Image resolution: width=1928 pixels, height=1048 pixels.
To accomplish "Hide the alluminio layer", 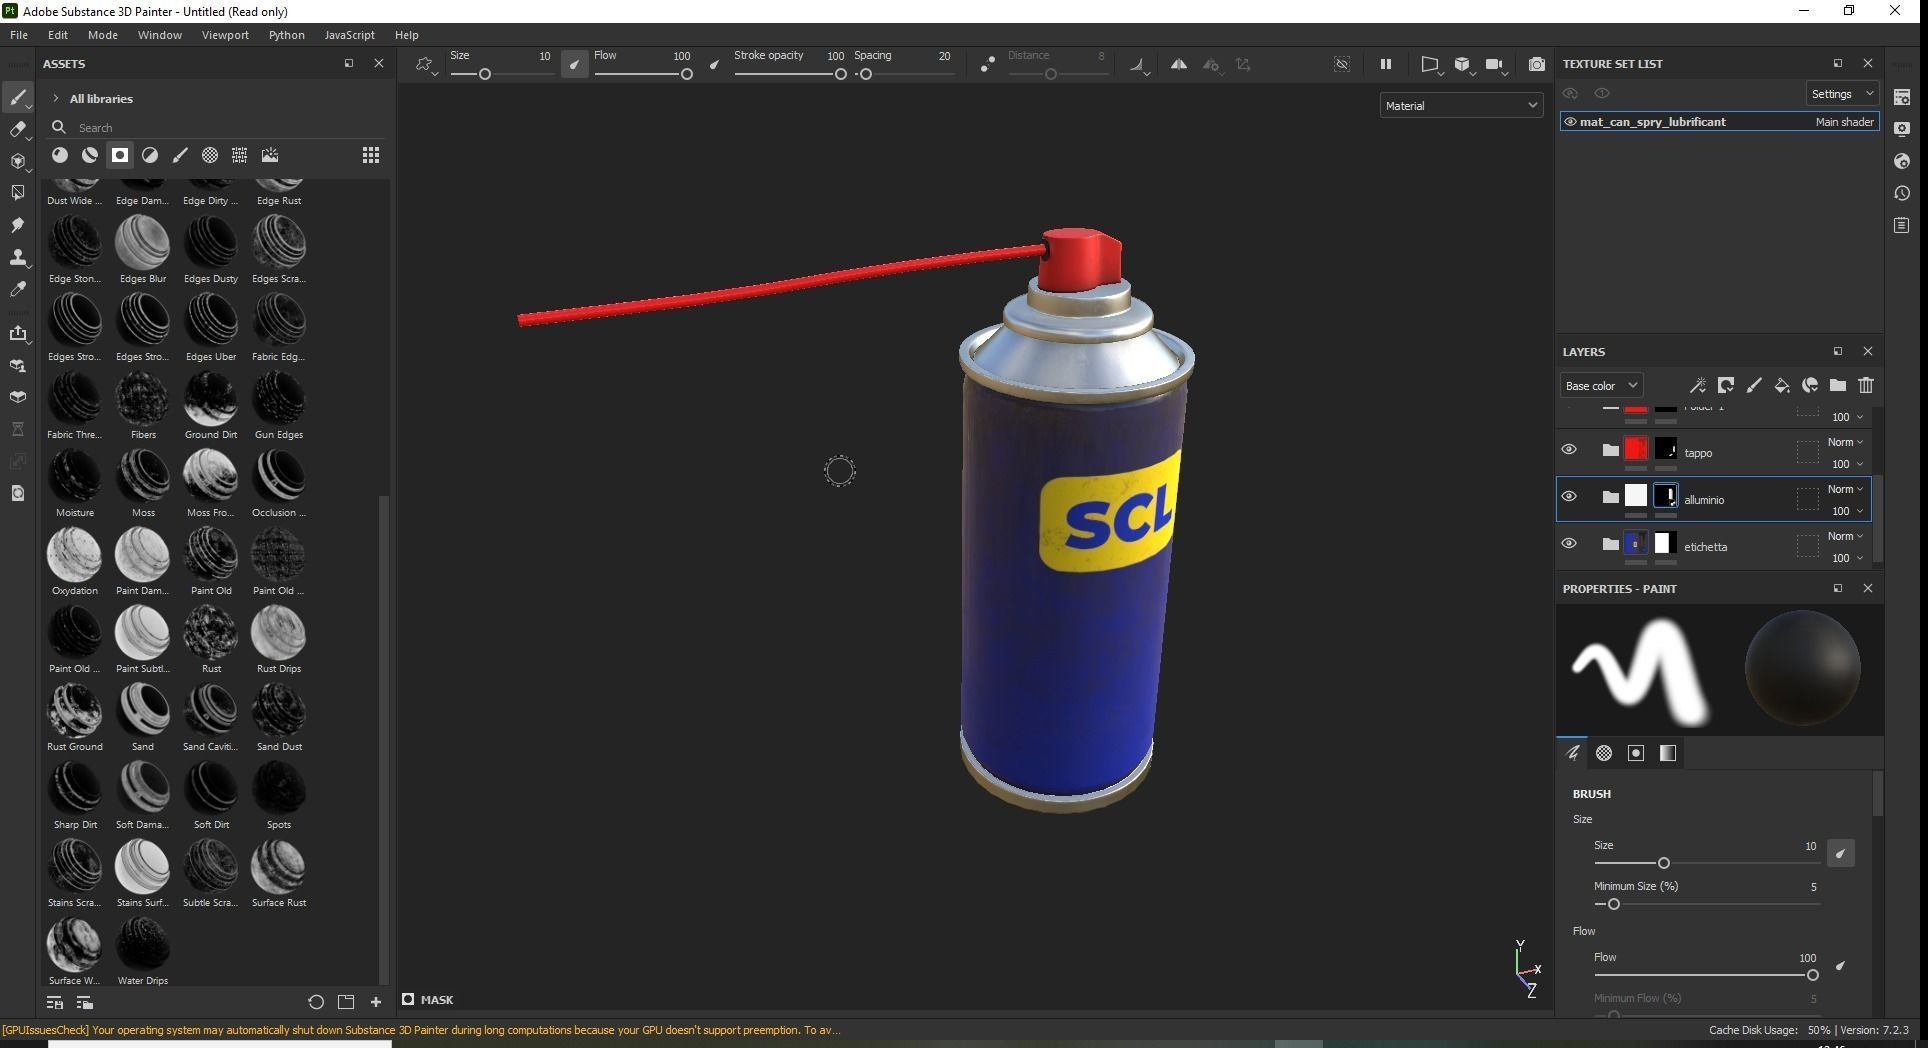I will tap(1569, 497).
